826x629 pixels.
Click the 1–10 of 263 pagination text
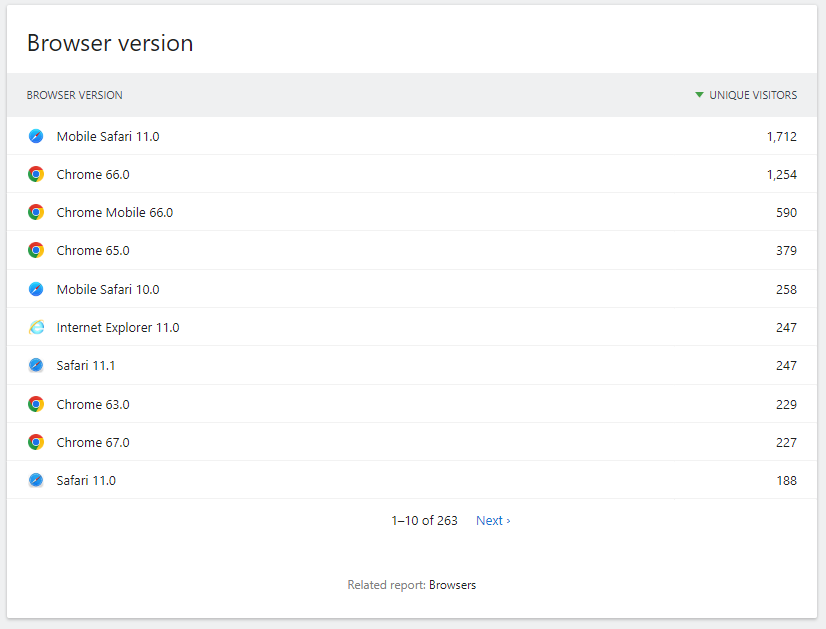point(424,521)
